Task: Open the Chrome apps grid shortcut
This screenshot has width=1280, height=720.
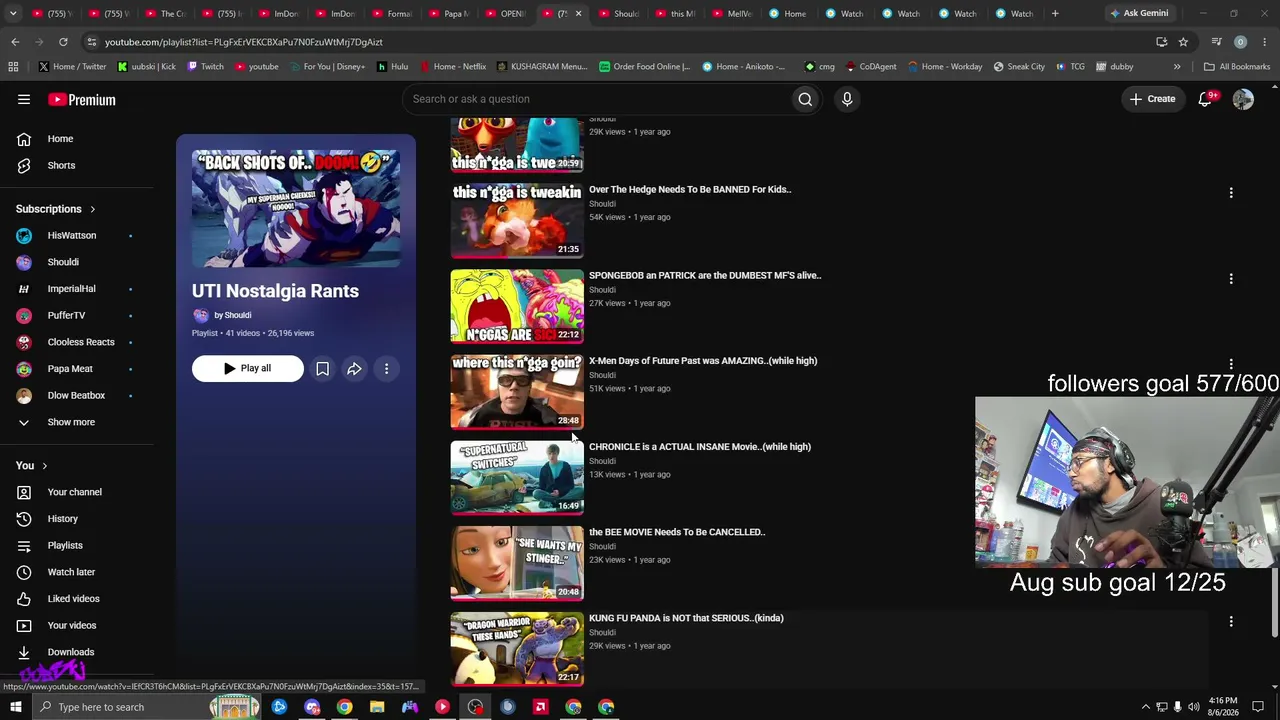Action: tap(13, 67)
